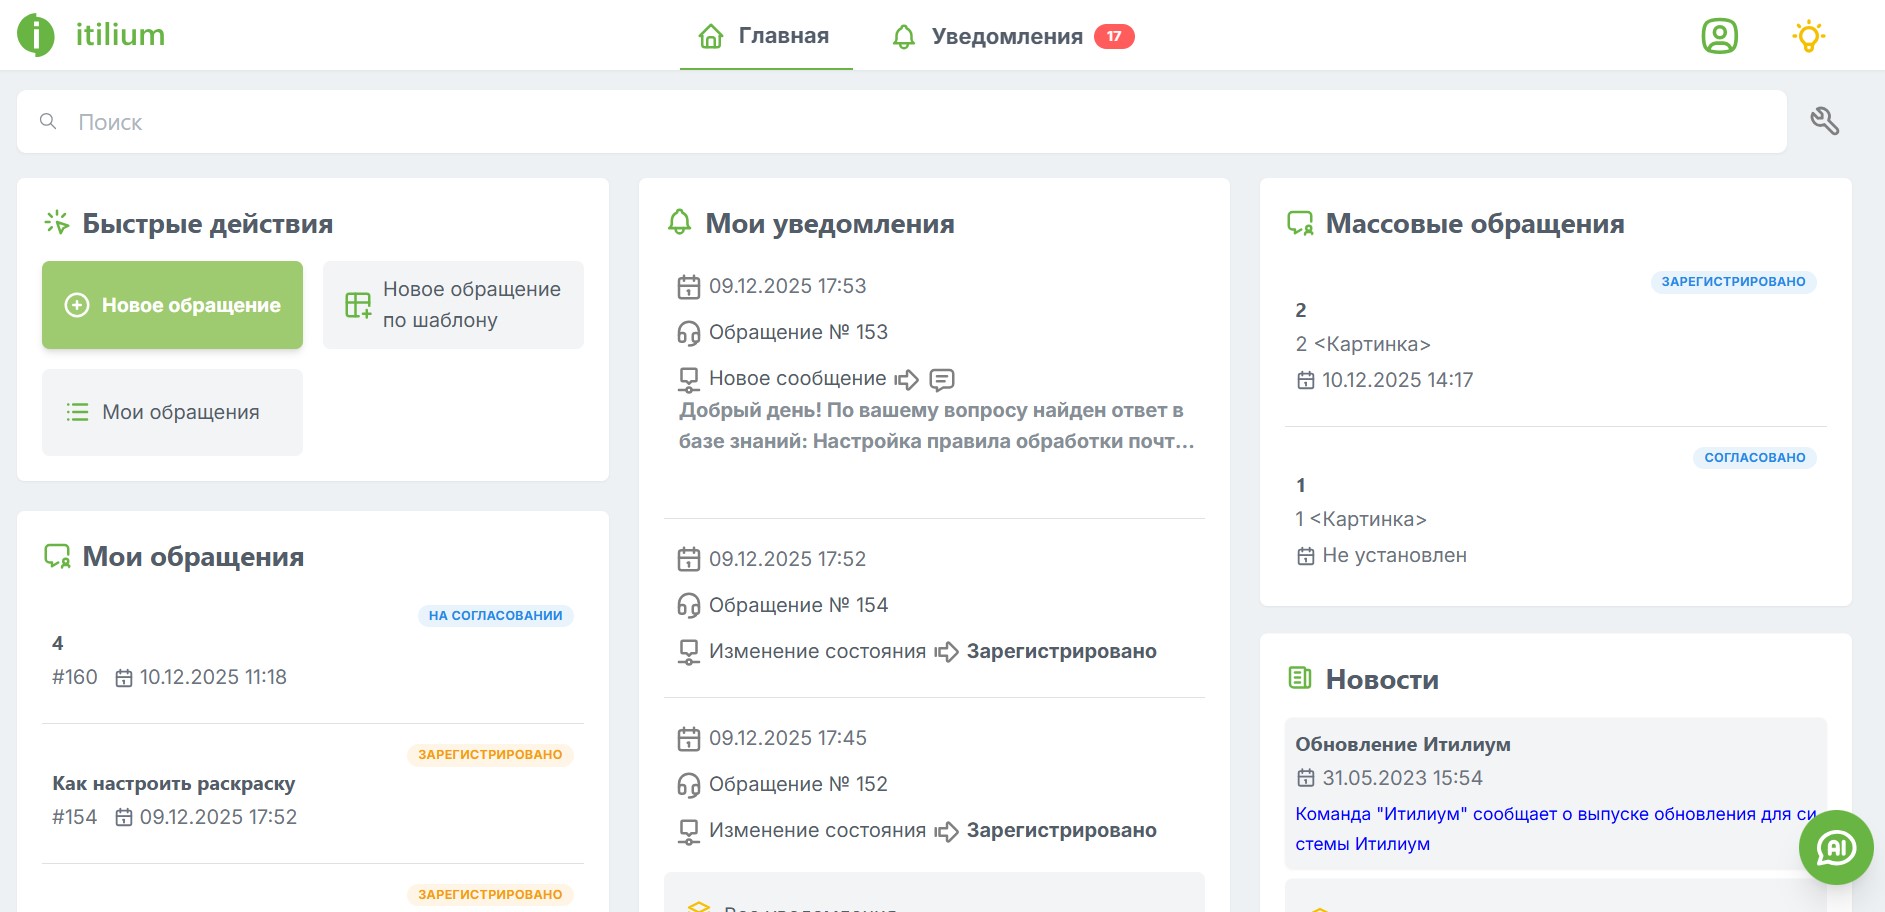Click the Поиск search field
1885x912 pixels.
[400, 121]
